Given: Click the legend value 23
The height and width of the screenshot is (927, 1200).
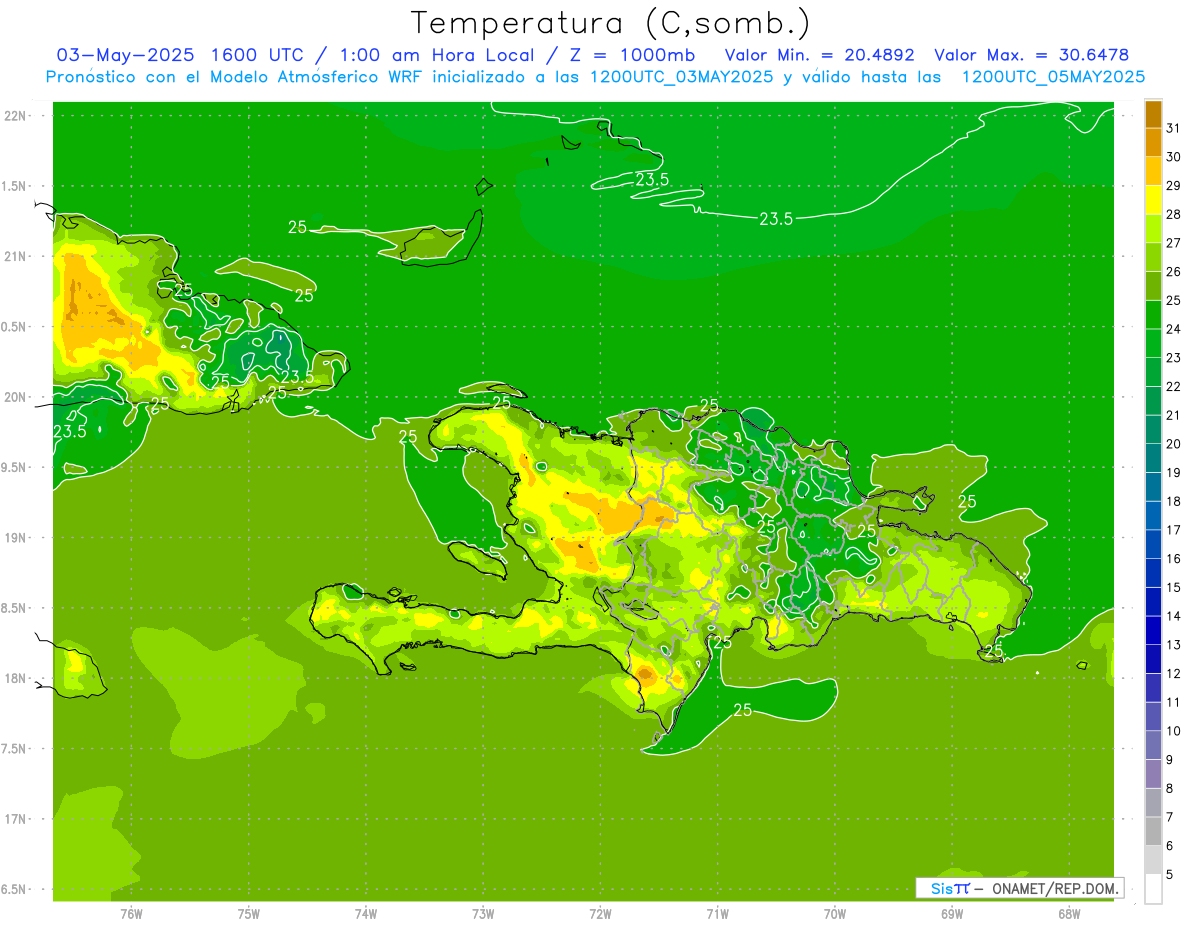Looking at the screenshot, I should (x=1173, y=358).
